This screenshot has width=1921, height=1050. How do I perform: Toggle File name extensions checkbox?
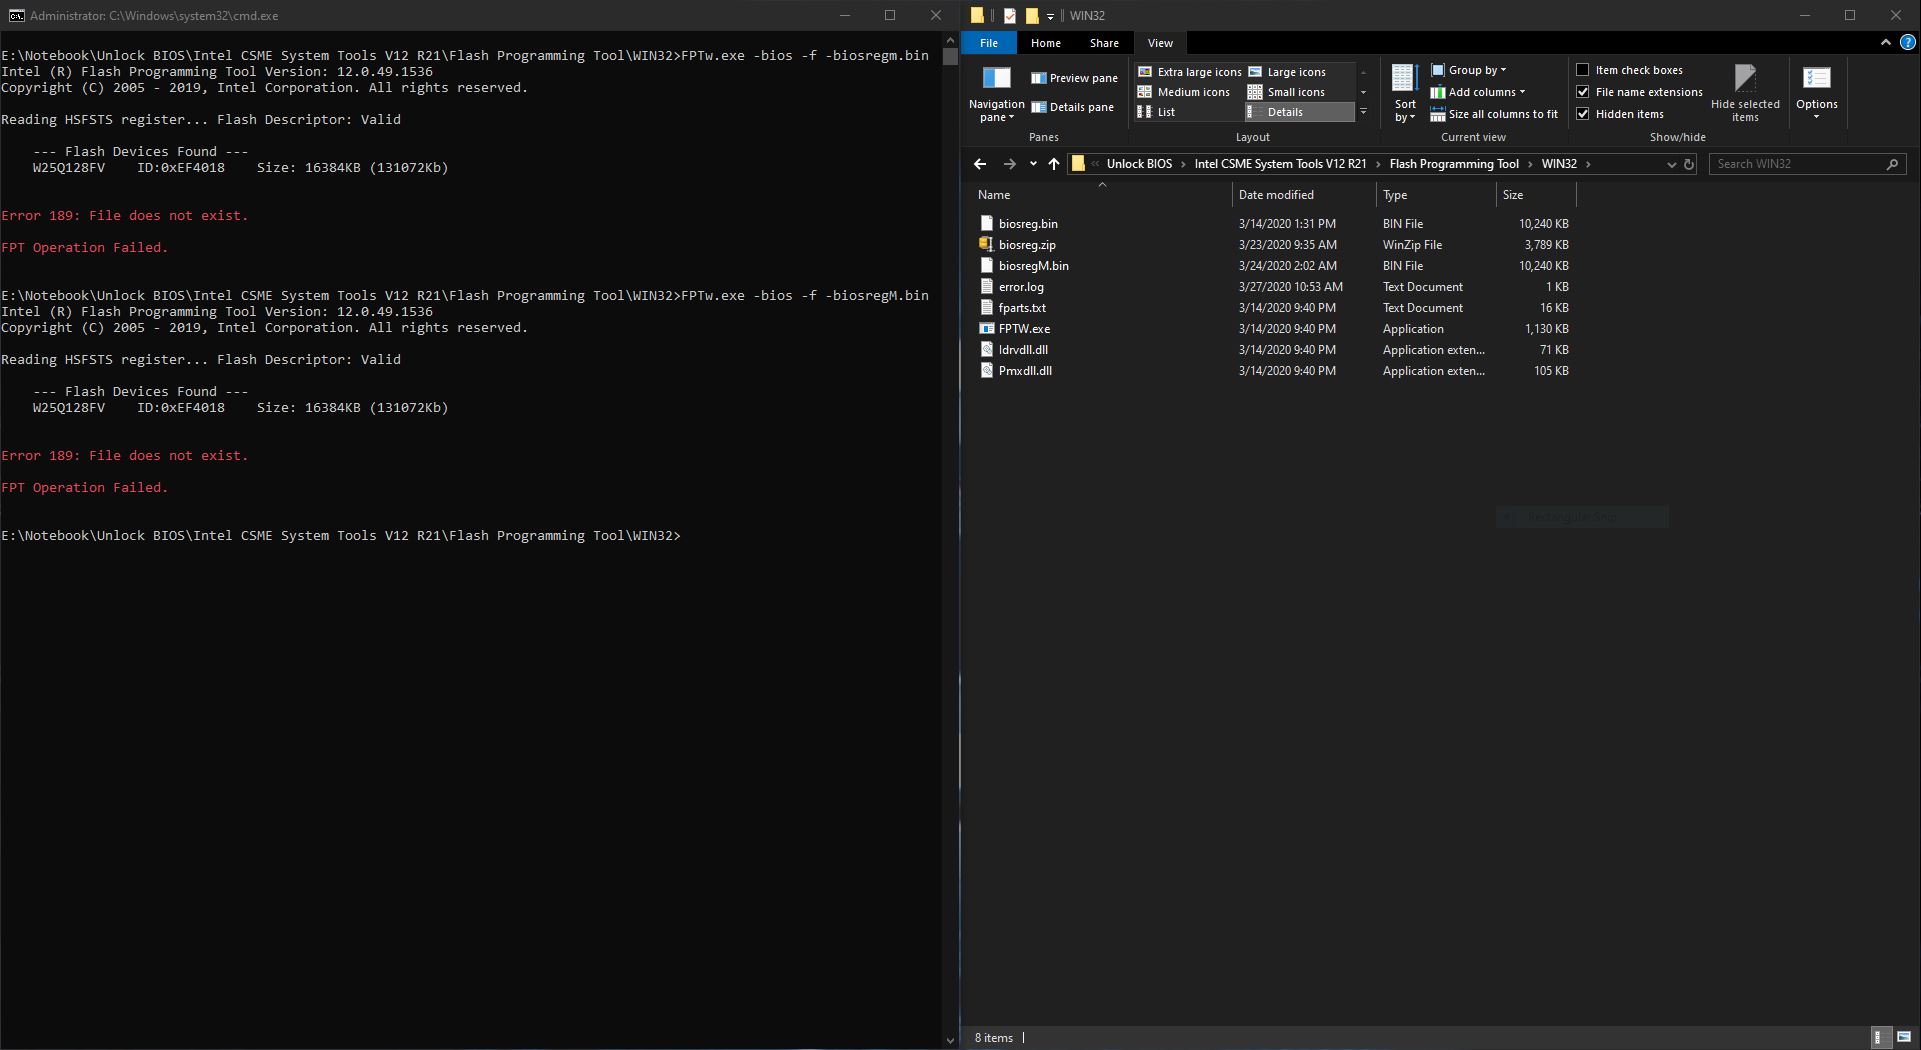pyautogui.click(x=1582, y=92)
